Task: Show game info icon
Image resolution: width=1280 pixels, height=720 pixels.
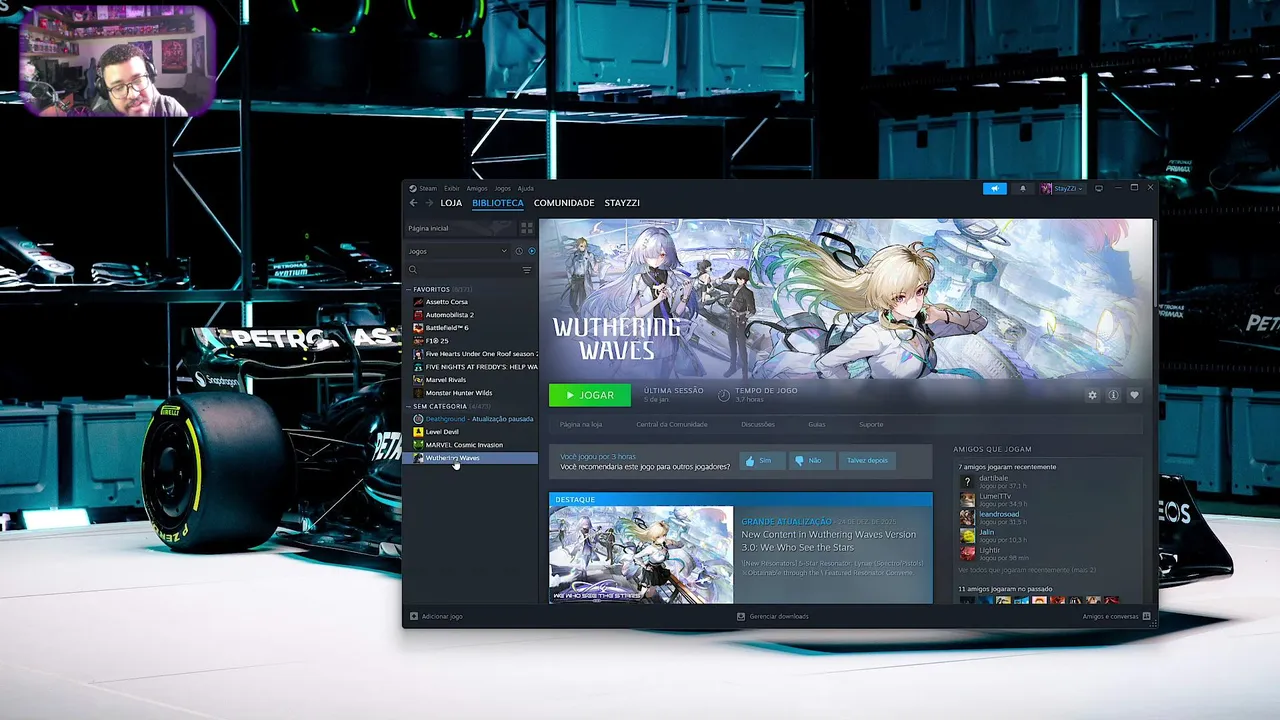Action: click(1113, 395)
